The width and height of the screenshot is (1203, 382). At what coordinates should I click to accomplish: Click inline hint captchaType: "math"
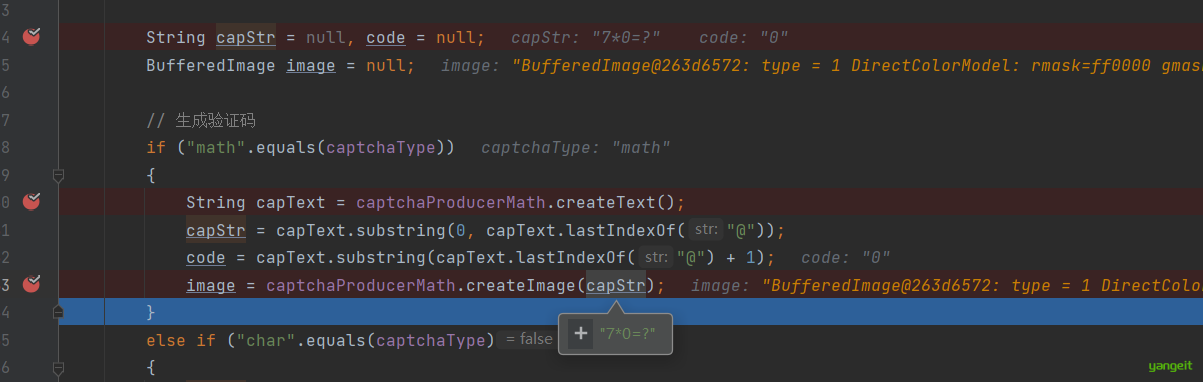575,148
